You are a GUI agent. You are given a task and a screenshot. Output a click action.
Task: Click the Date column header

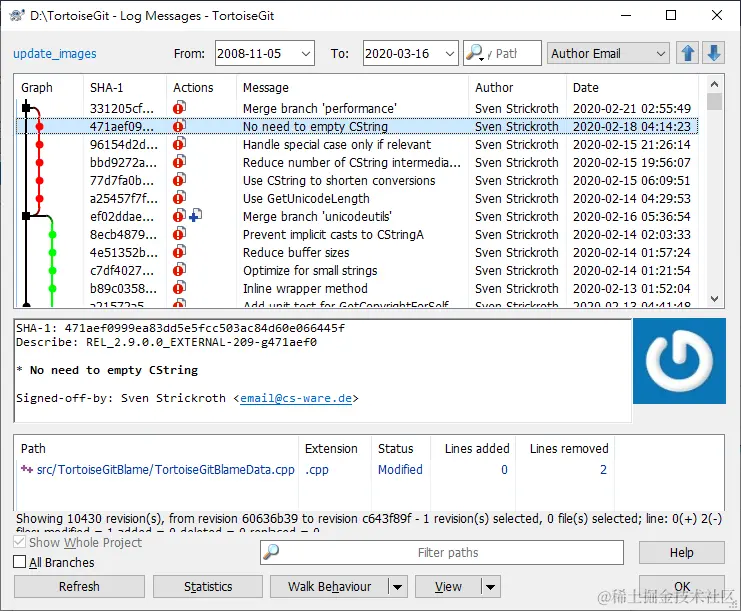[632, 87]
